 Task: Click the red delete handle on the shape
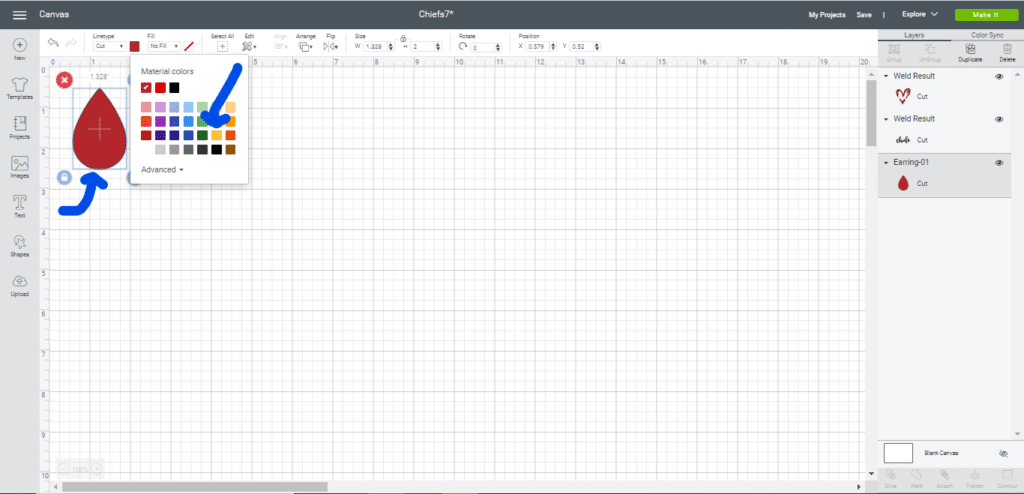coord(64,80)
